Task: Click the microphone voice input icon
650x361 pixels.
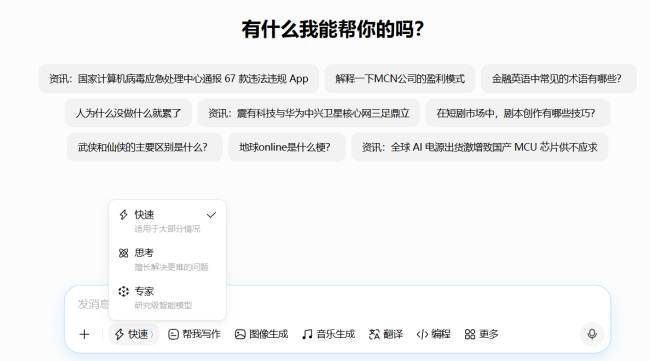Action: tap(592, 334)
